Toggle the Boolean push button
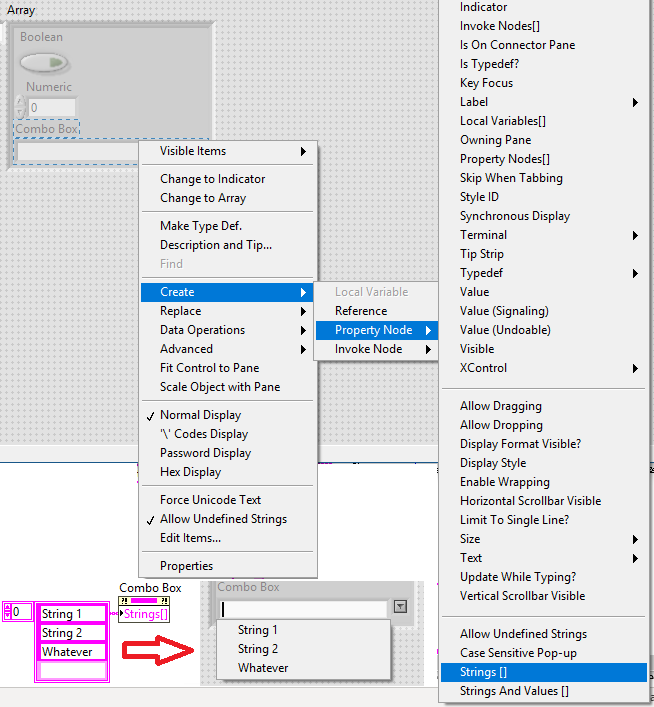Screen dimensions: 654x707 click(44, 62)
